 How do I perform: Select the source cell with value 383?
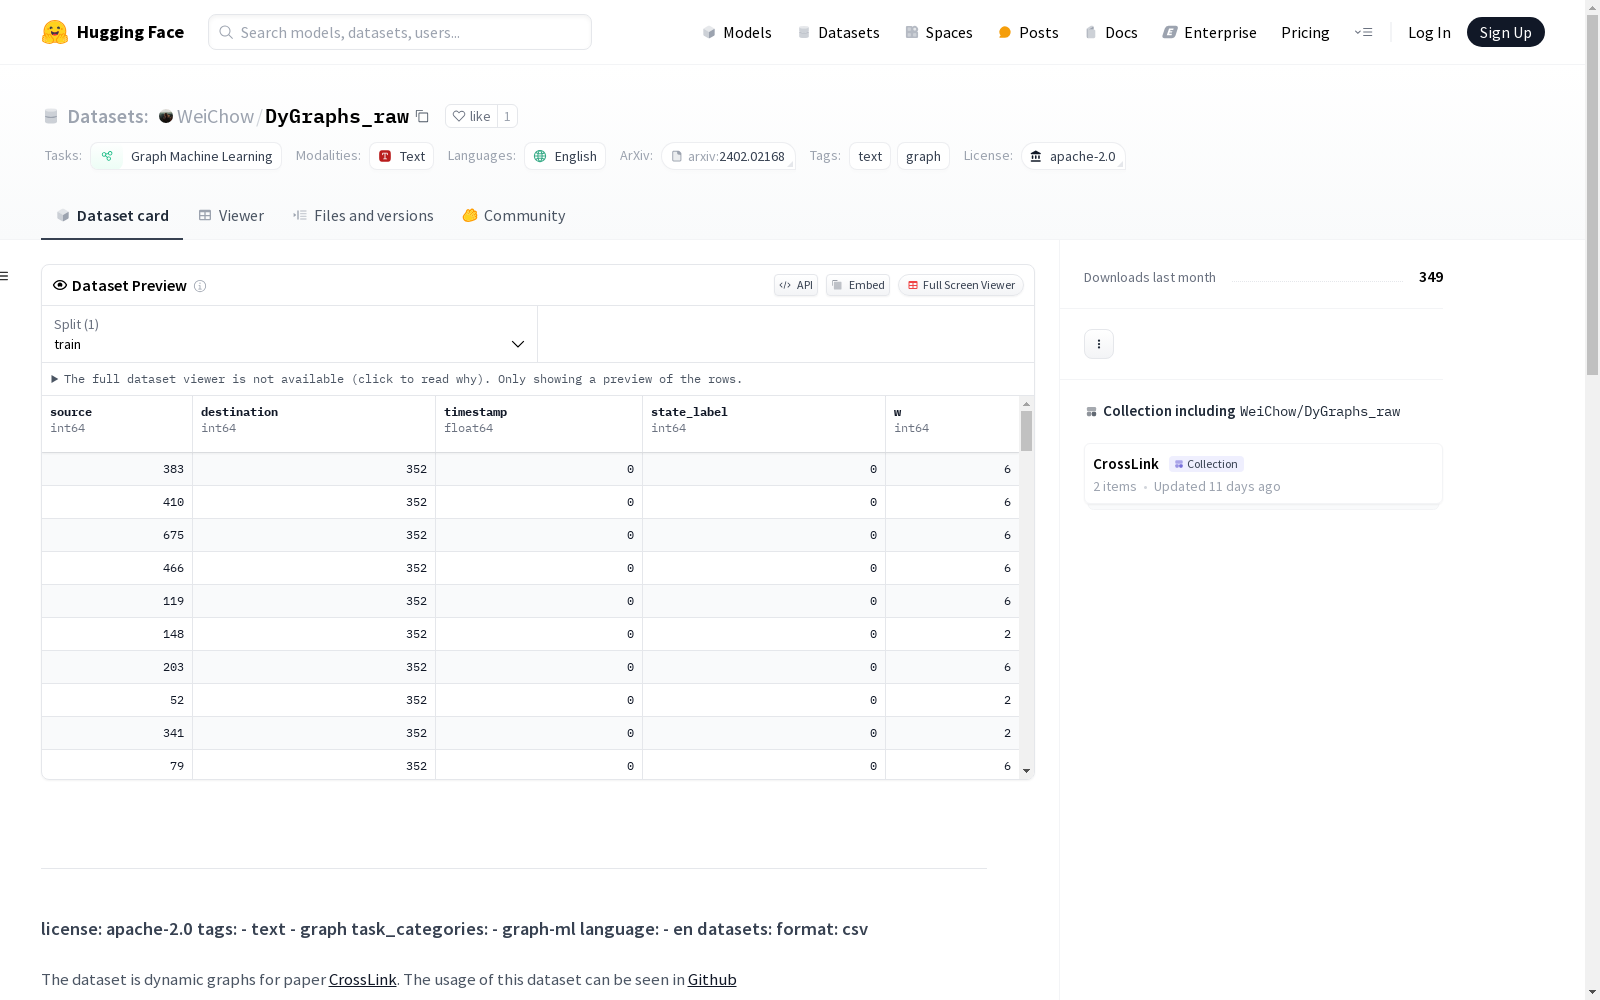117,469
